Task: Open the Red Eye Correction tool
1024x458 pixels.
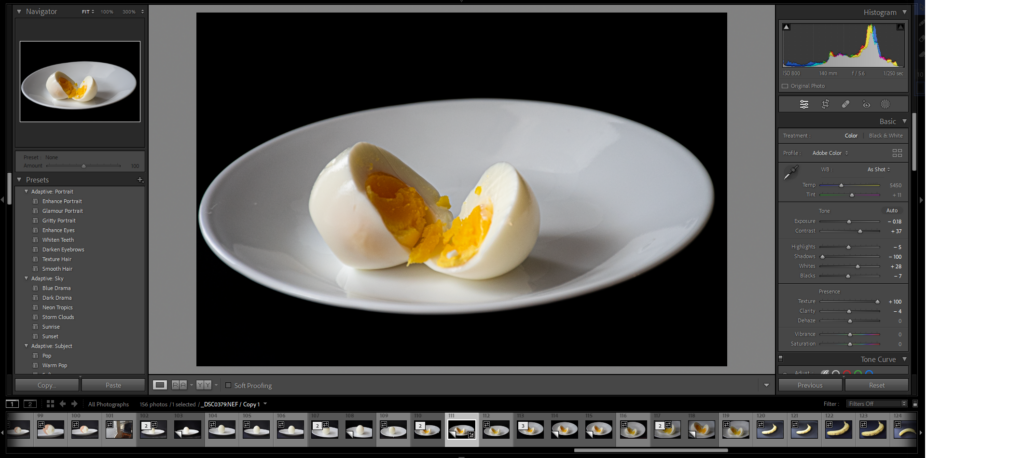Action: click(866, 104)
